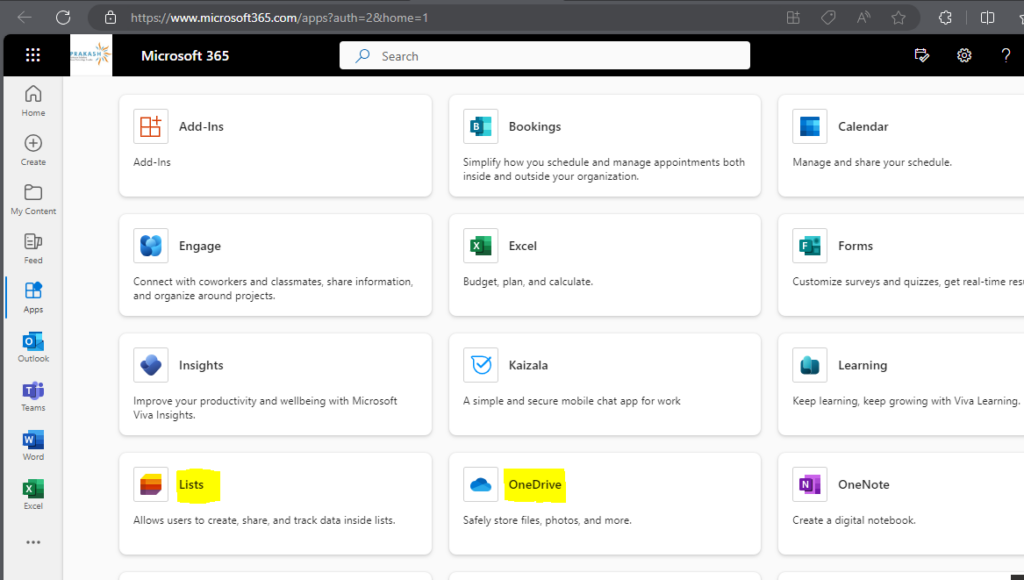Screen dimensions: 1024x580
Task: Open the Kaizala app tile
Action: [605, 384]
